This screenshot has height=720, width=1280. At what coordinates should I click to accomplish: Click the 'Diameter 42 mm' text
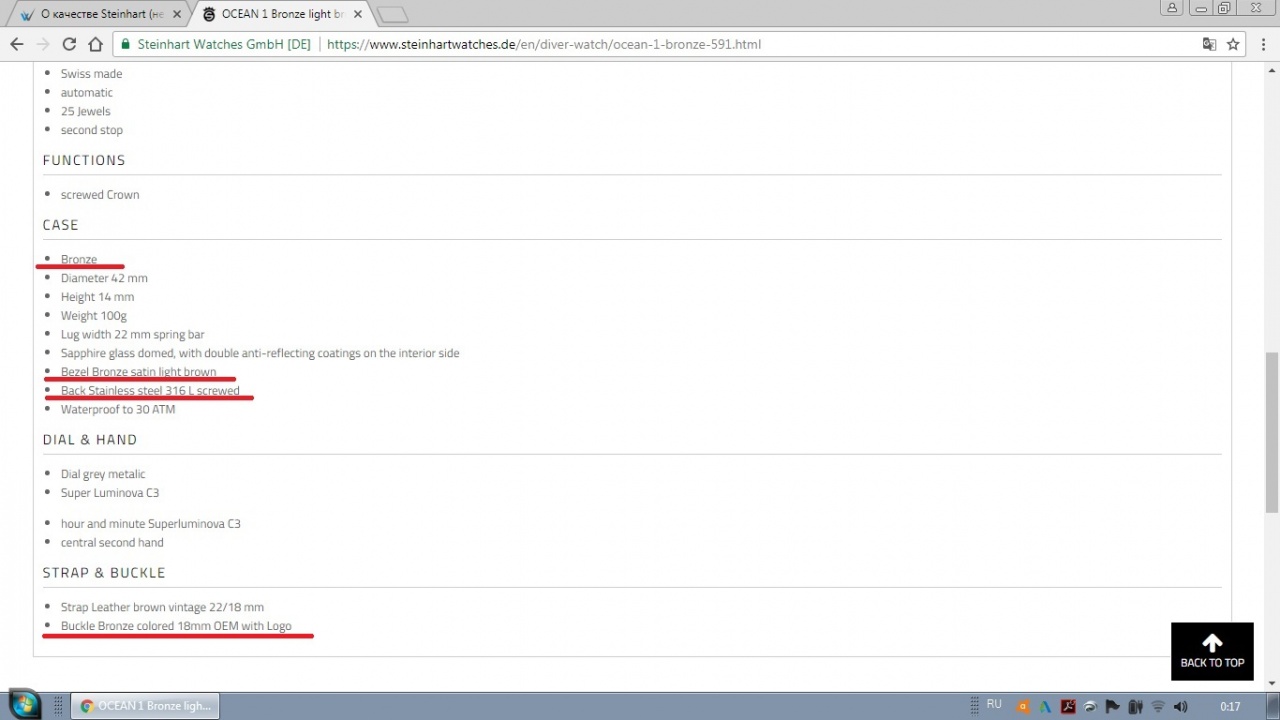pyautogui.click(x=104, y=278)
